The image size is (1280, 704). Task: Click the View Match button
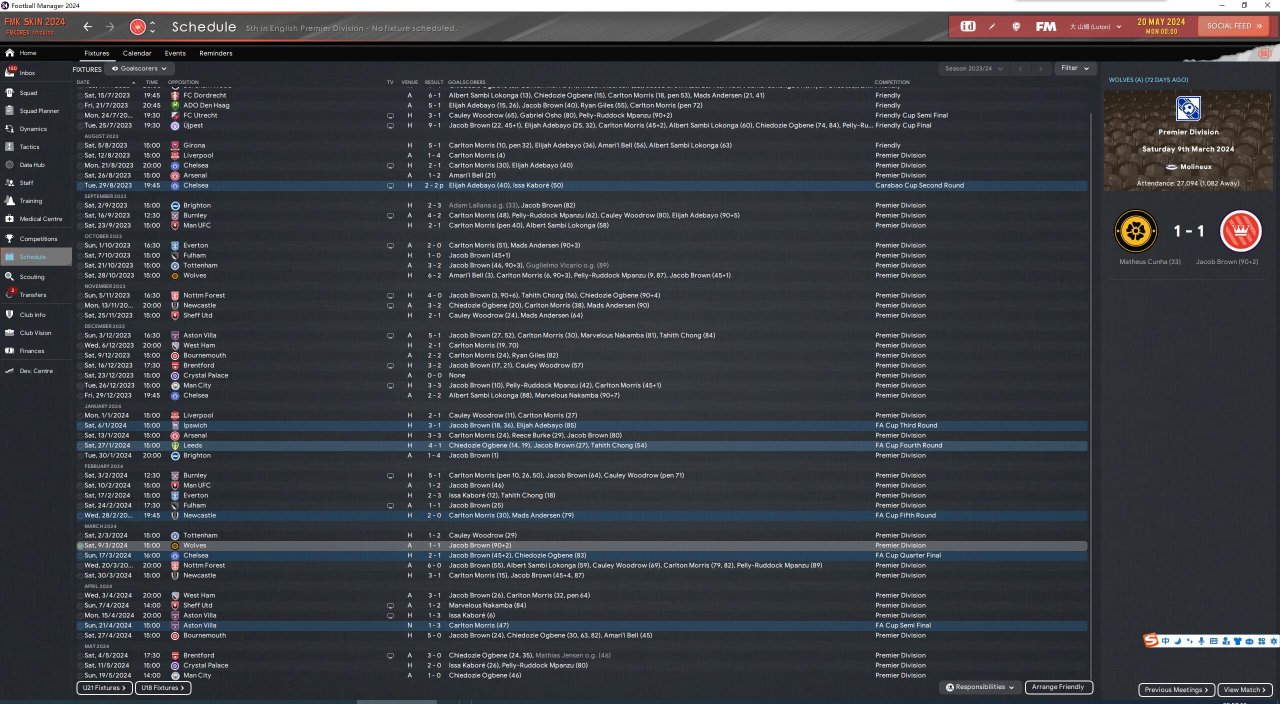point(1246,690)
